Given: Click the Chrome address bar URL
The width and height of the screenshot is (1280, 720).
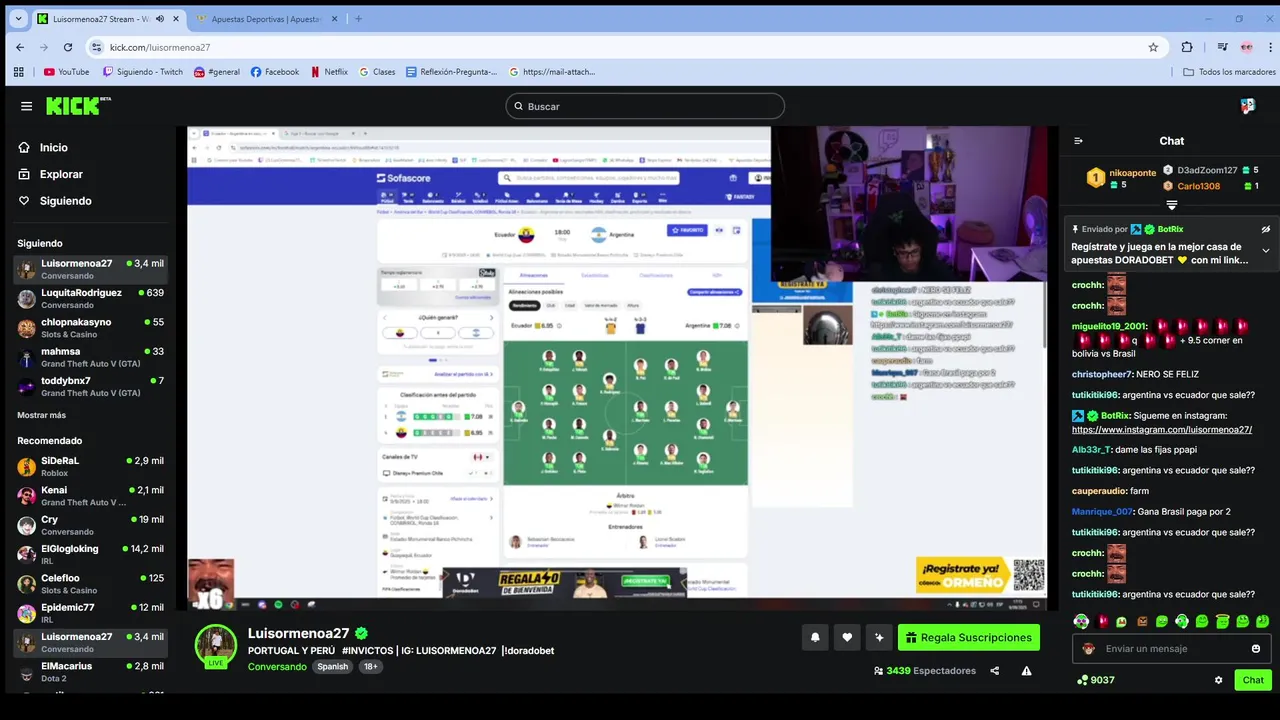Looking at the screenshot, I should click(x=160, y=47).
